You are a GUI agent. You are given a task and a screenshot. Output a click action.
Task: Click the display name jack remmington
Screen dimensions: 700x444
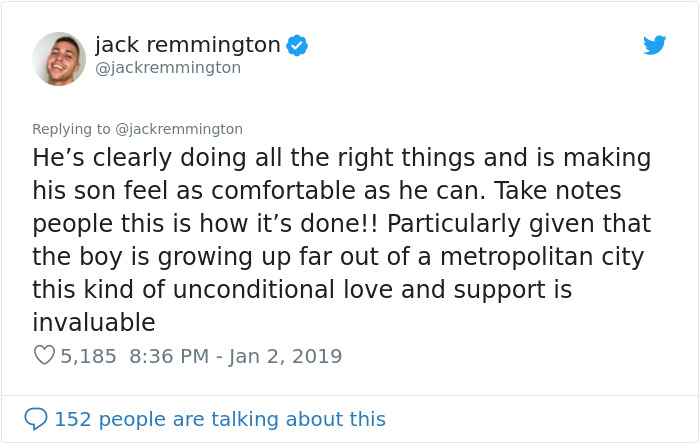(188, 45)
